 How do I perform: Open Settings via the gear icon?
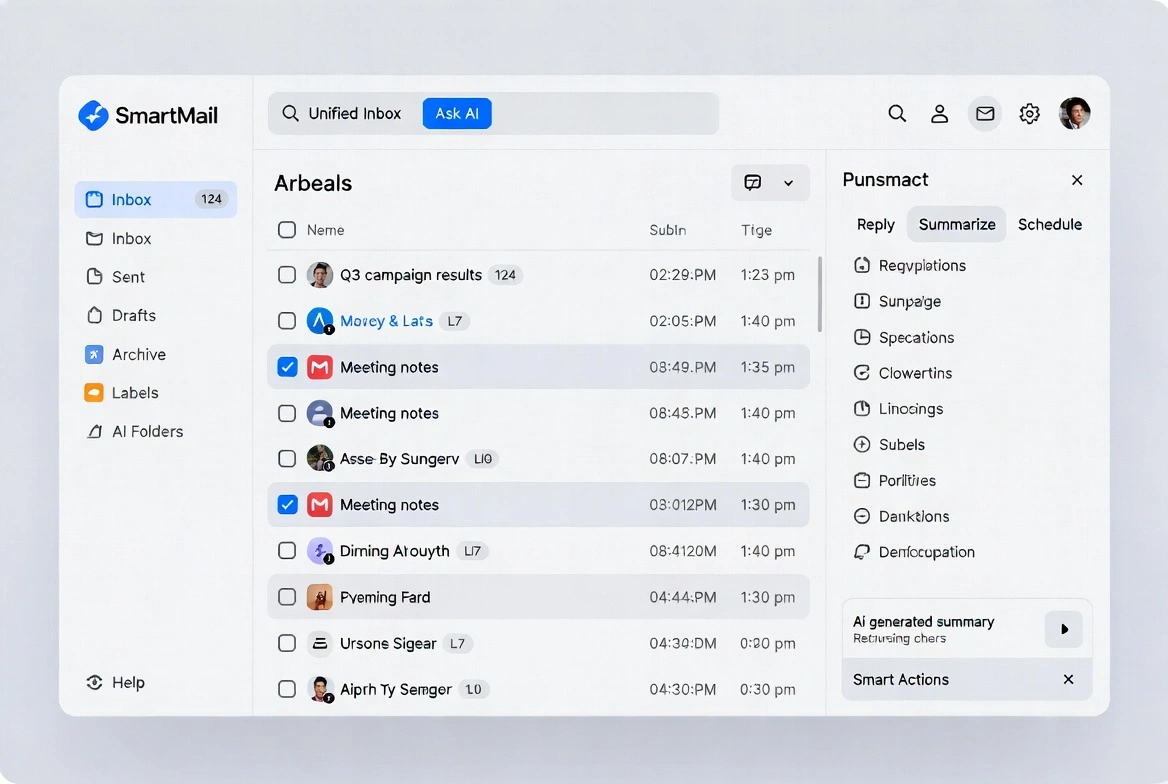1029,113
